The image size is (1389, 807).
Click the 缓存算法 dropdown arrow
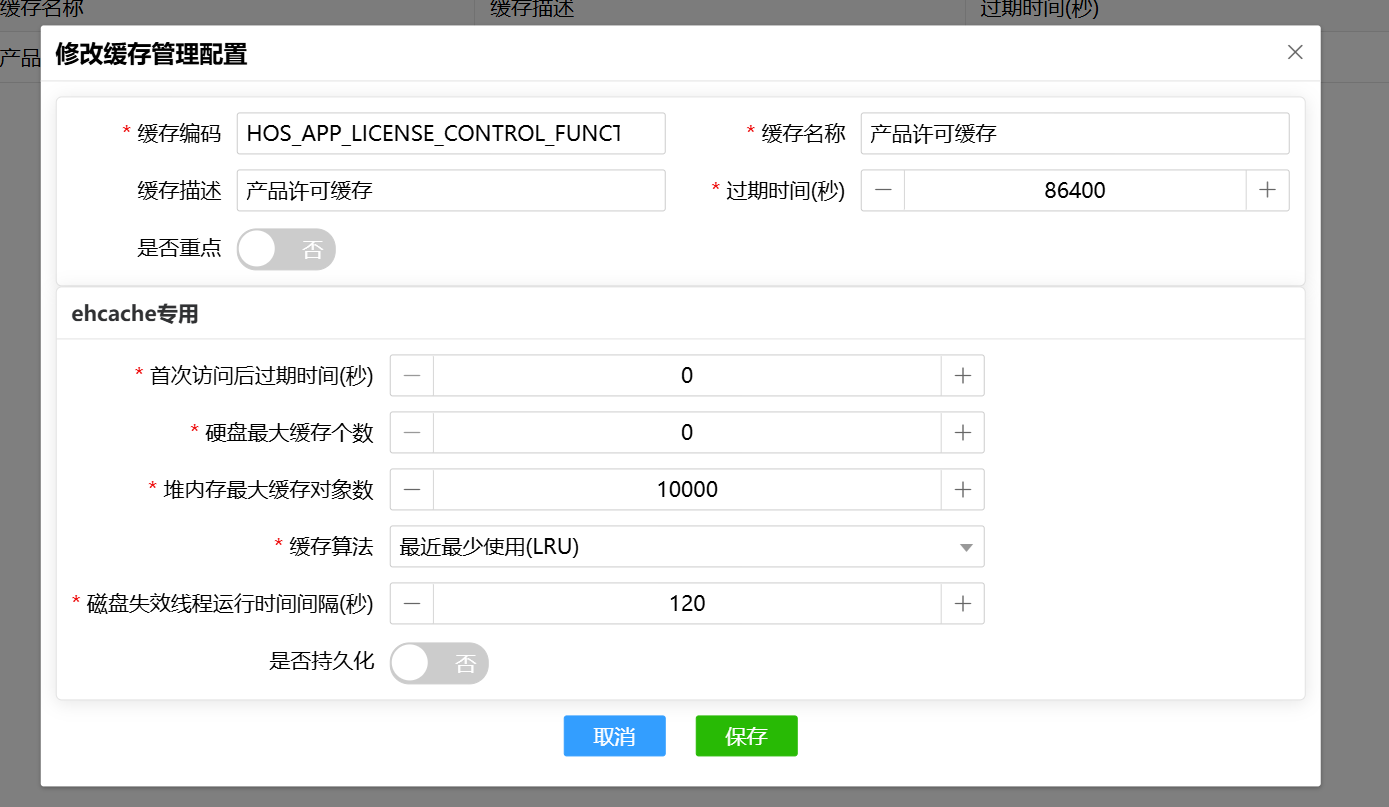pos(965,548)
